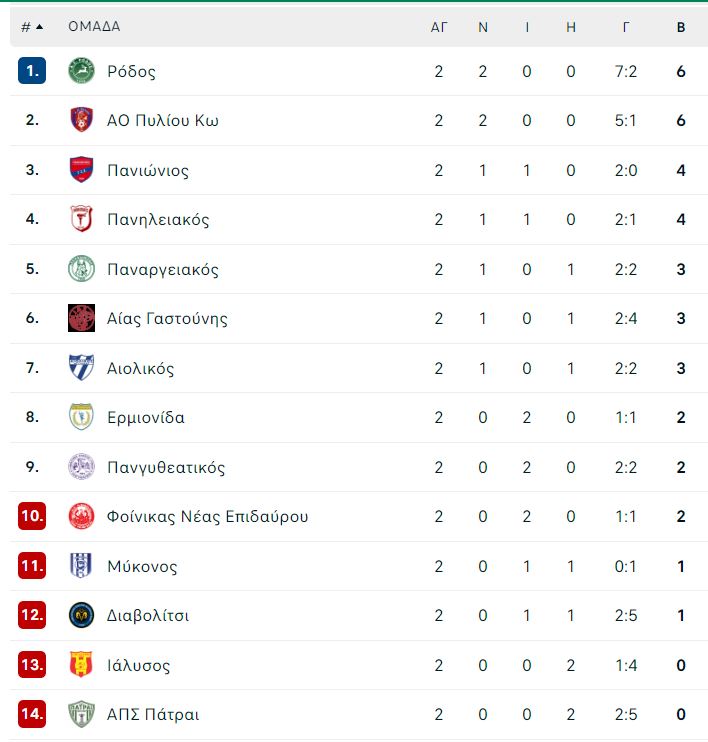Click the Αίας Γαστούνης dark red logo
The height and width of the screenshot is (742, 708).
click(81, 318)
